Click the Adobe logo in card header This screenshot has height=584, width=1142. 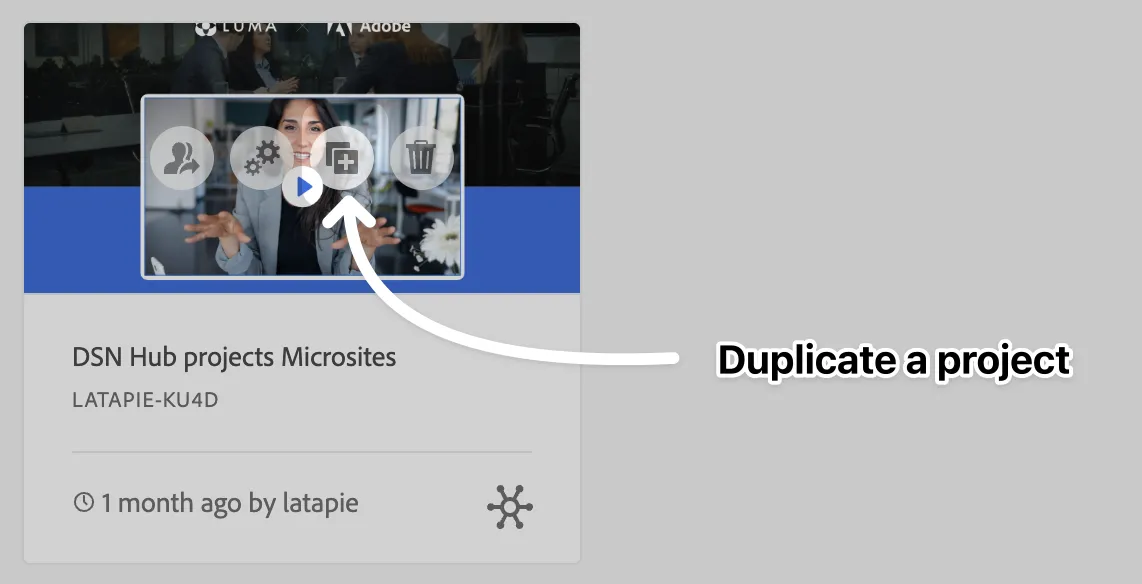tap(369, 27)
